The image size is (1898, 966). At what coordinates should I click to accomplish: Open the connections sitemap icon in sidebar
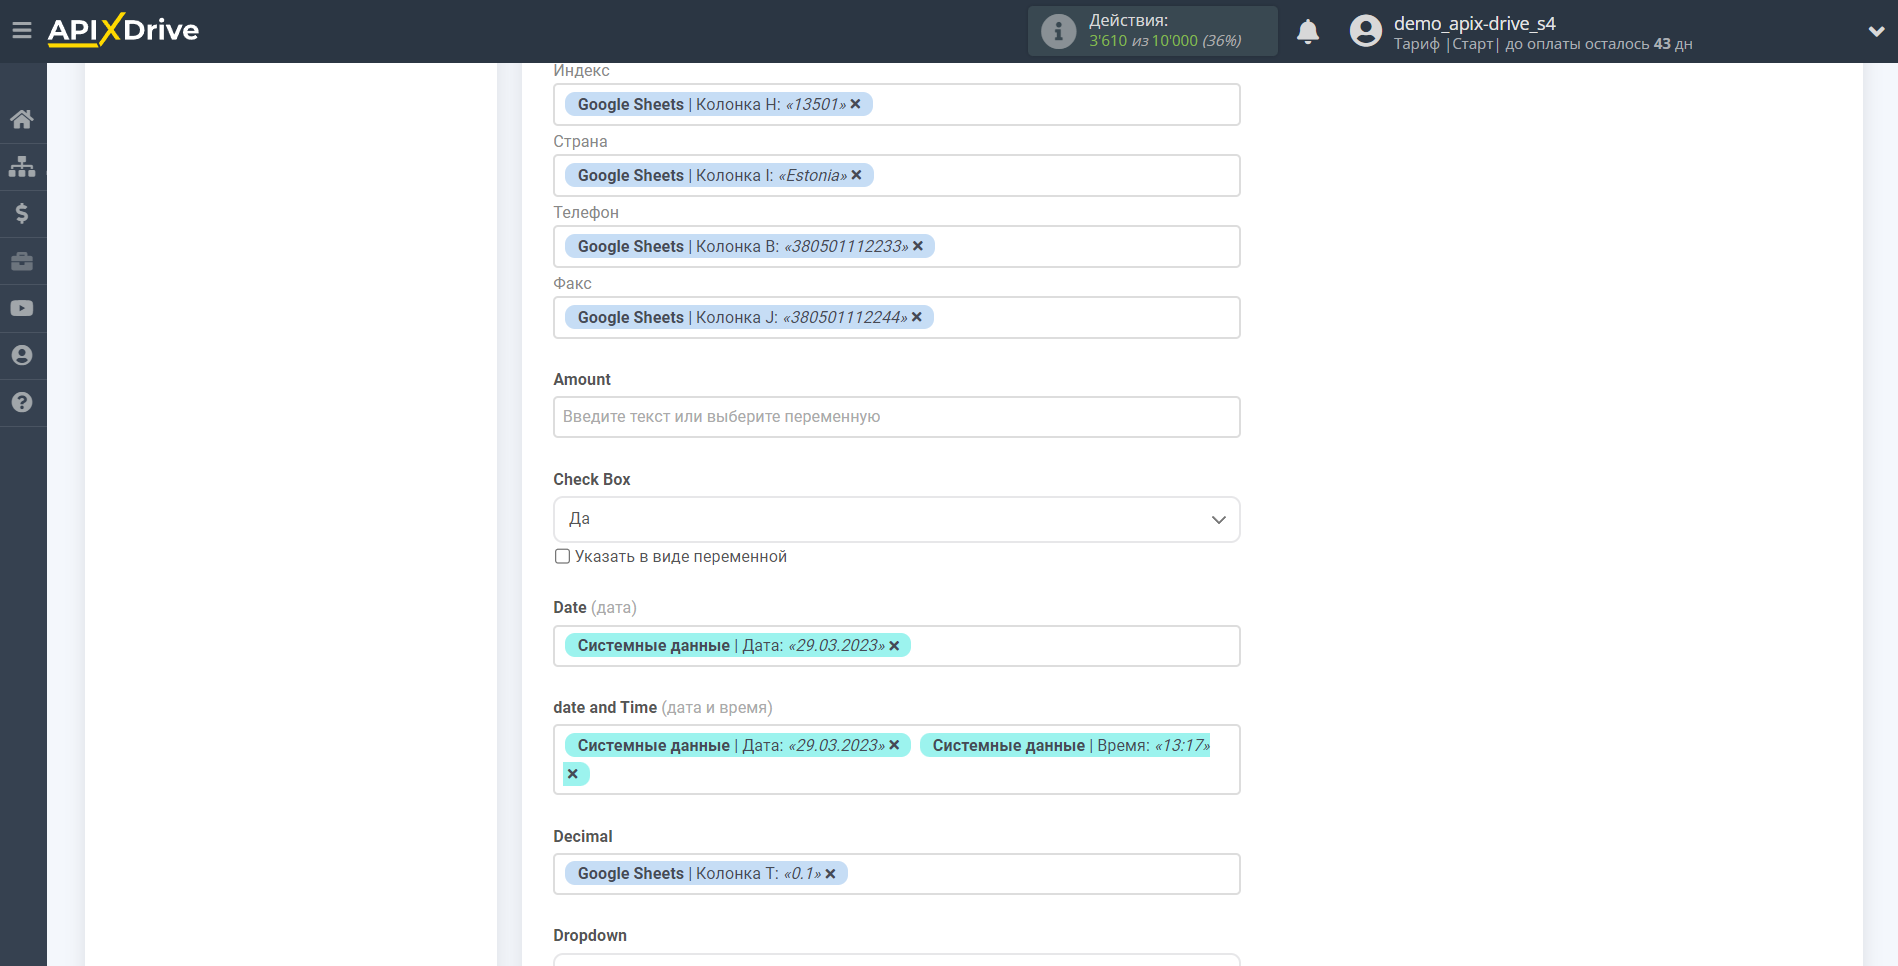tap(22, 166)
